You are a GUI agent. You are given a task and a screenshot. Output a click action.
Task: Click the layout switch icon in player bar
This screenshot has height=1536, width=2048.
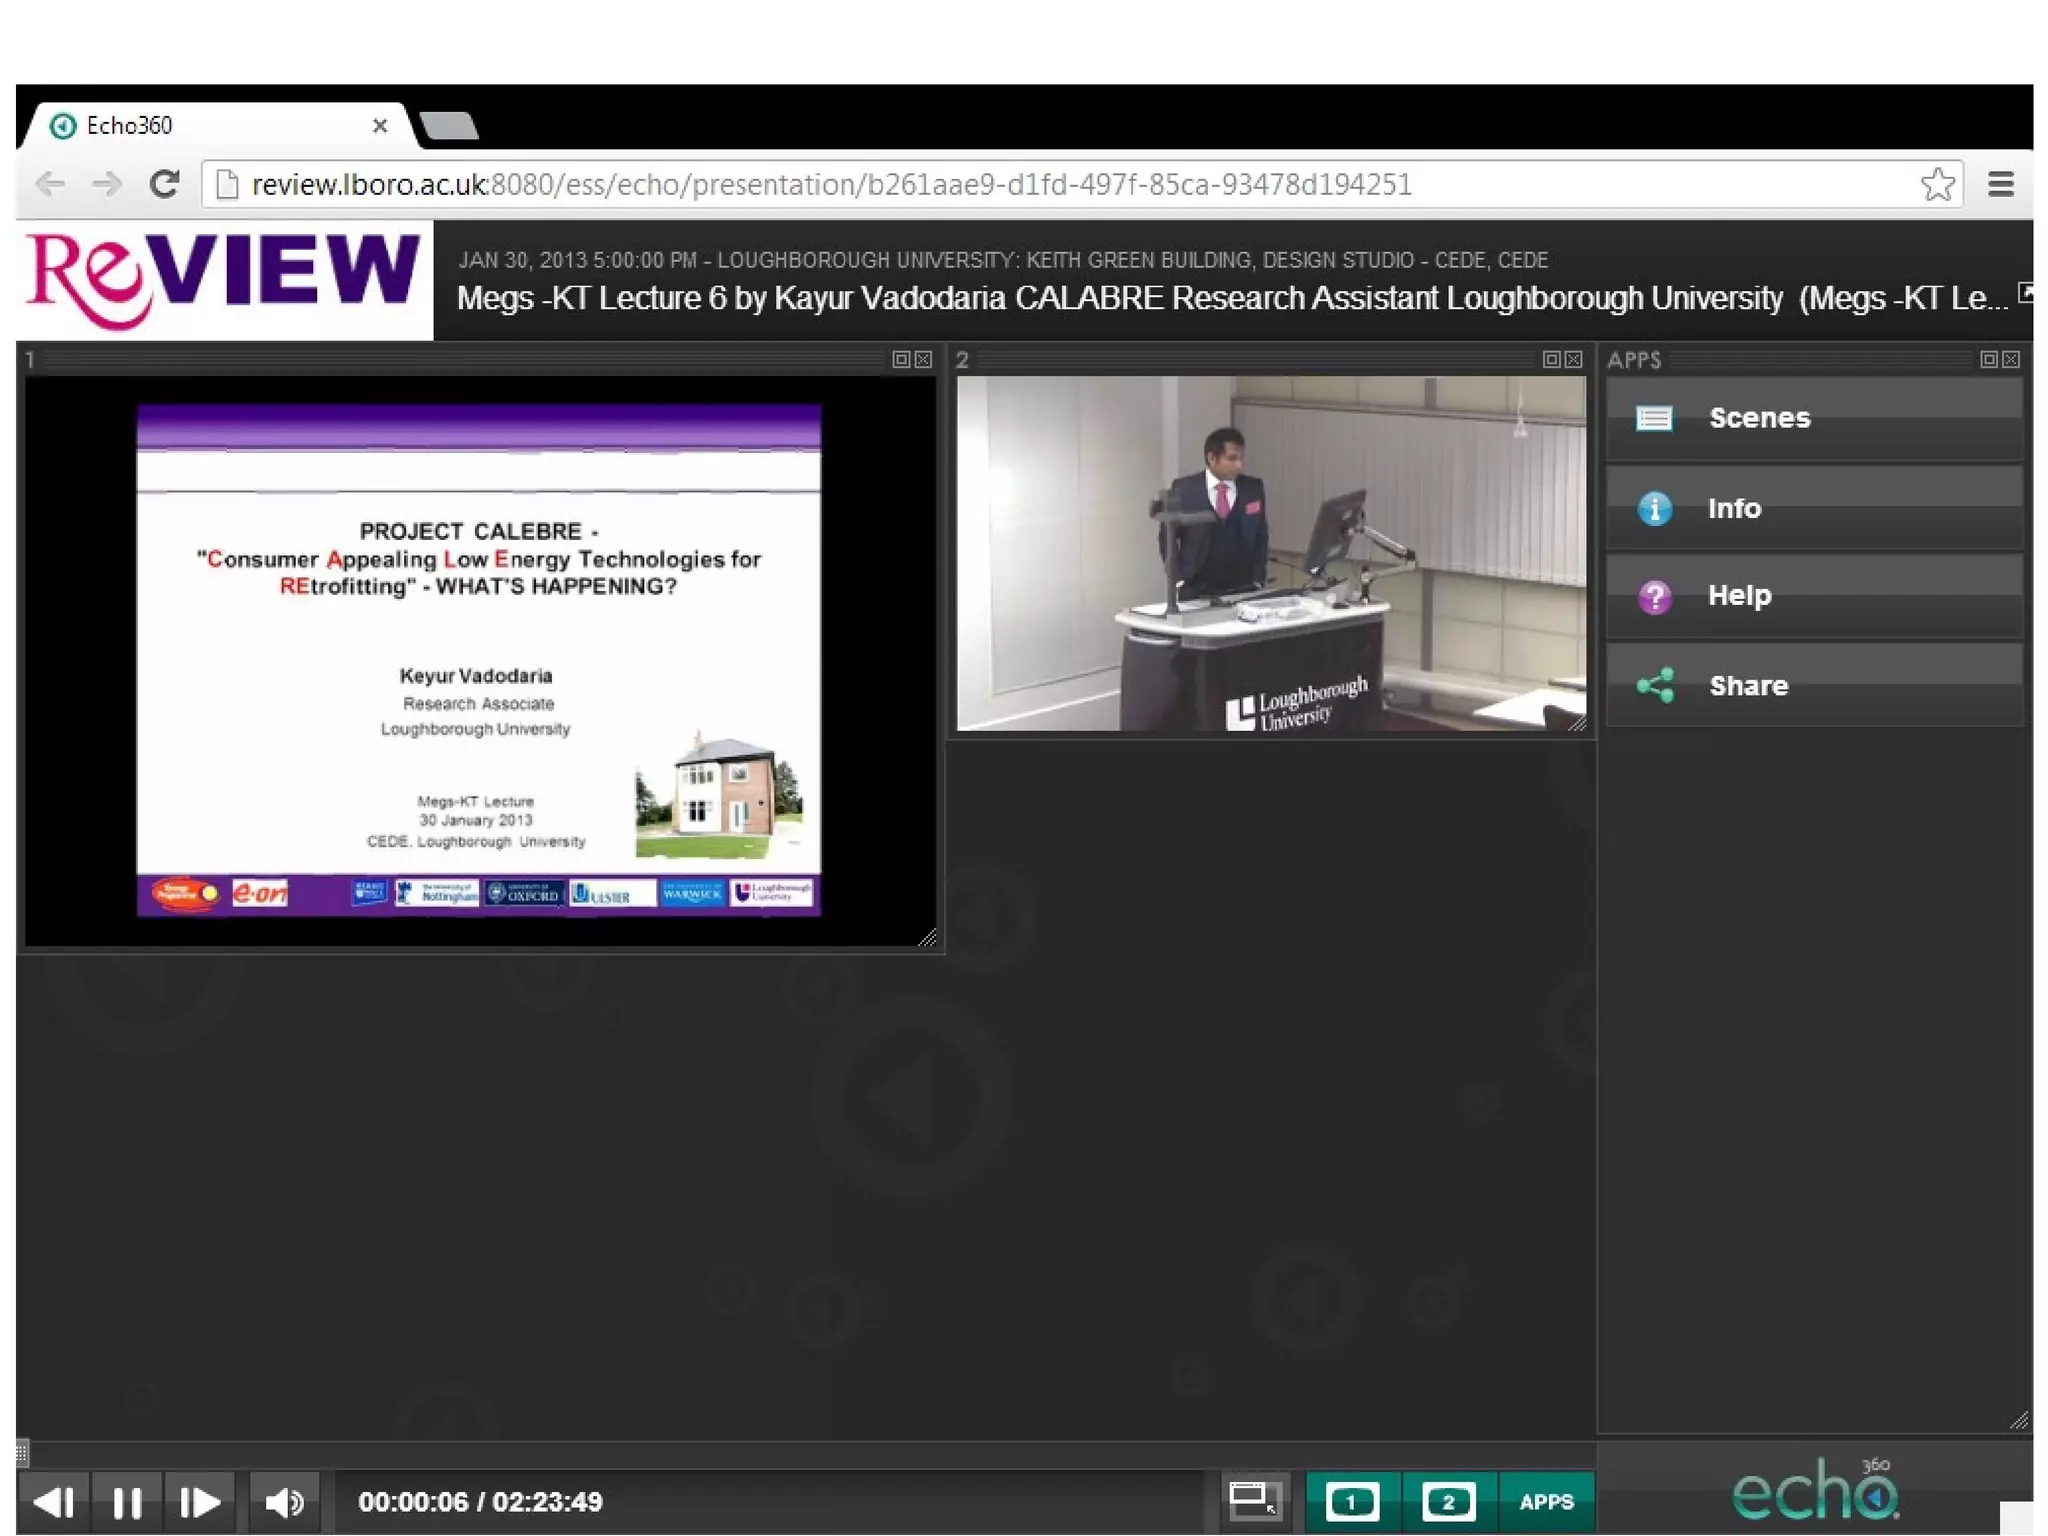tap(1254, 1501)
